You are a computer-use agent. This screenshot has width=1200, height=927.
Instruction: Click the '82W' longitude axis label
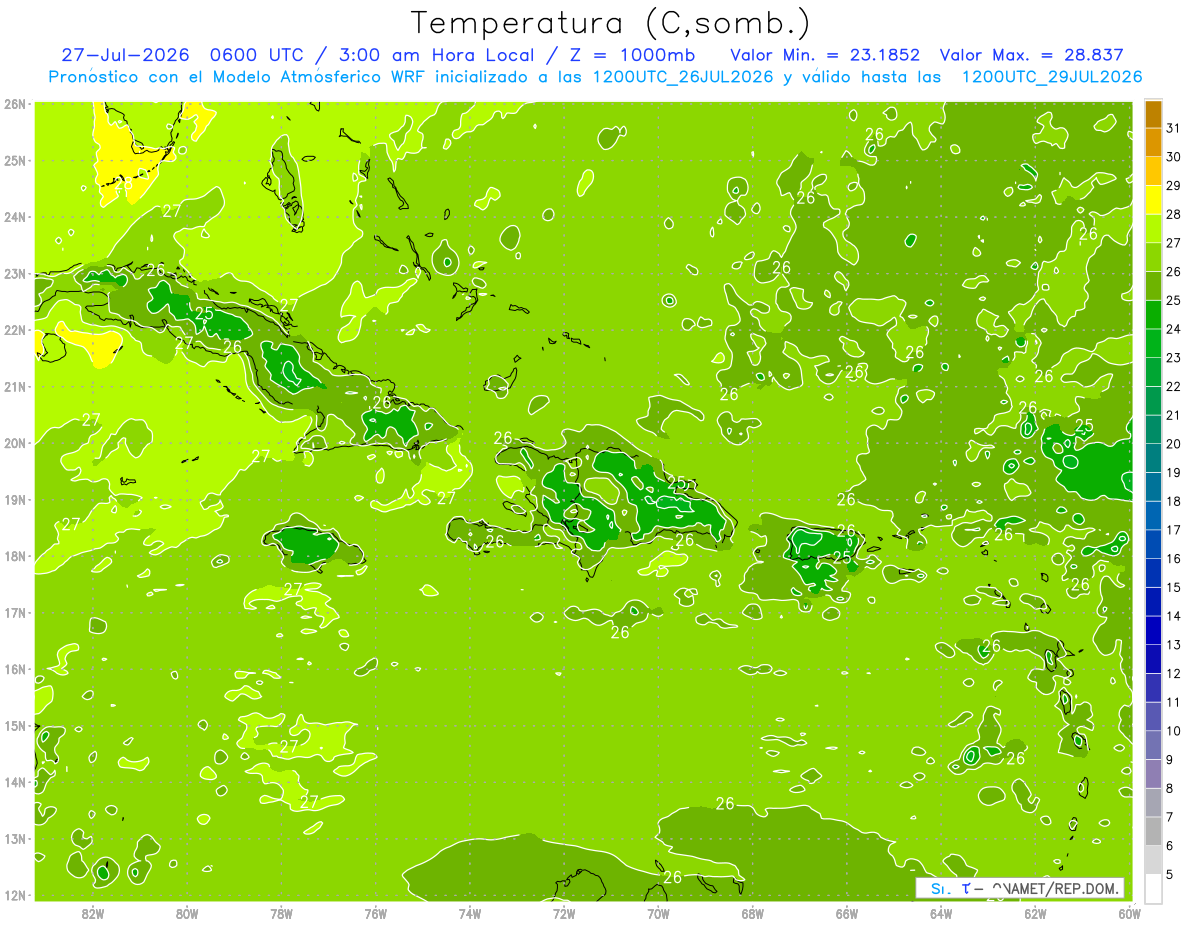click(x=93, y=913)
